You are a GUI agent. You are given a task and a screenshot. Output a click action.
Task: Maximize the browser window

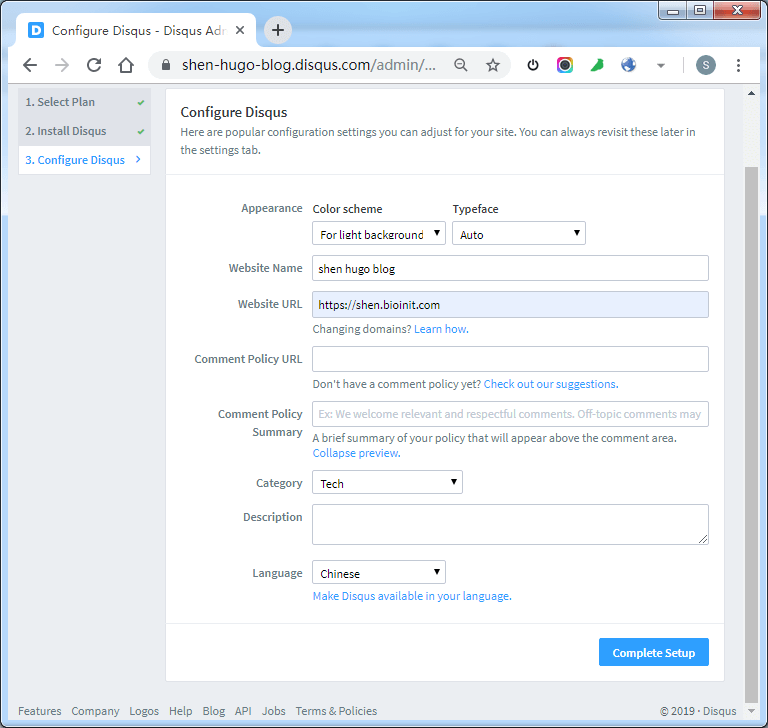click(x=700, y=10)
